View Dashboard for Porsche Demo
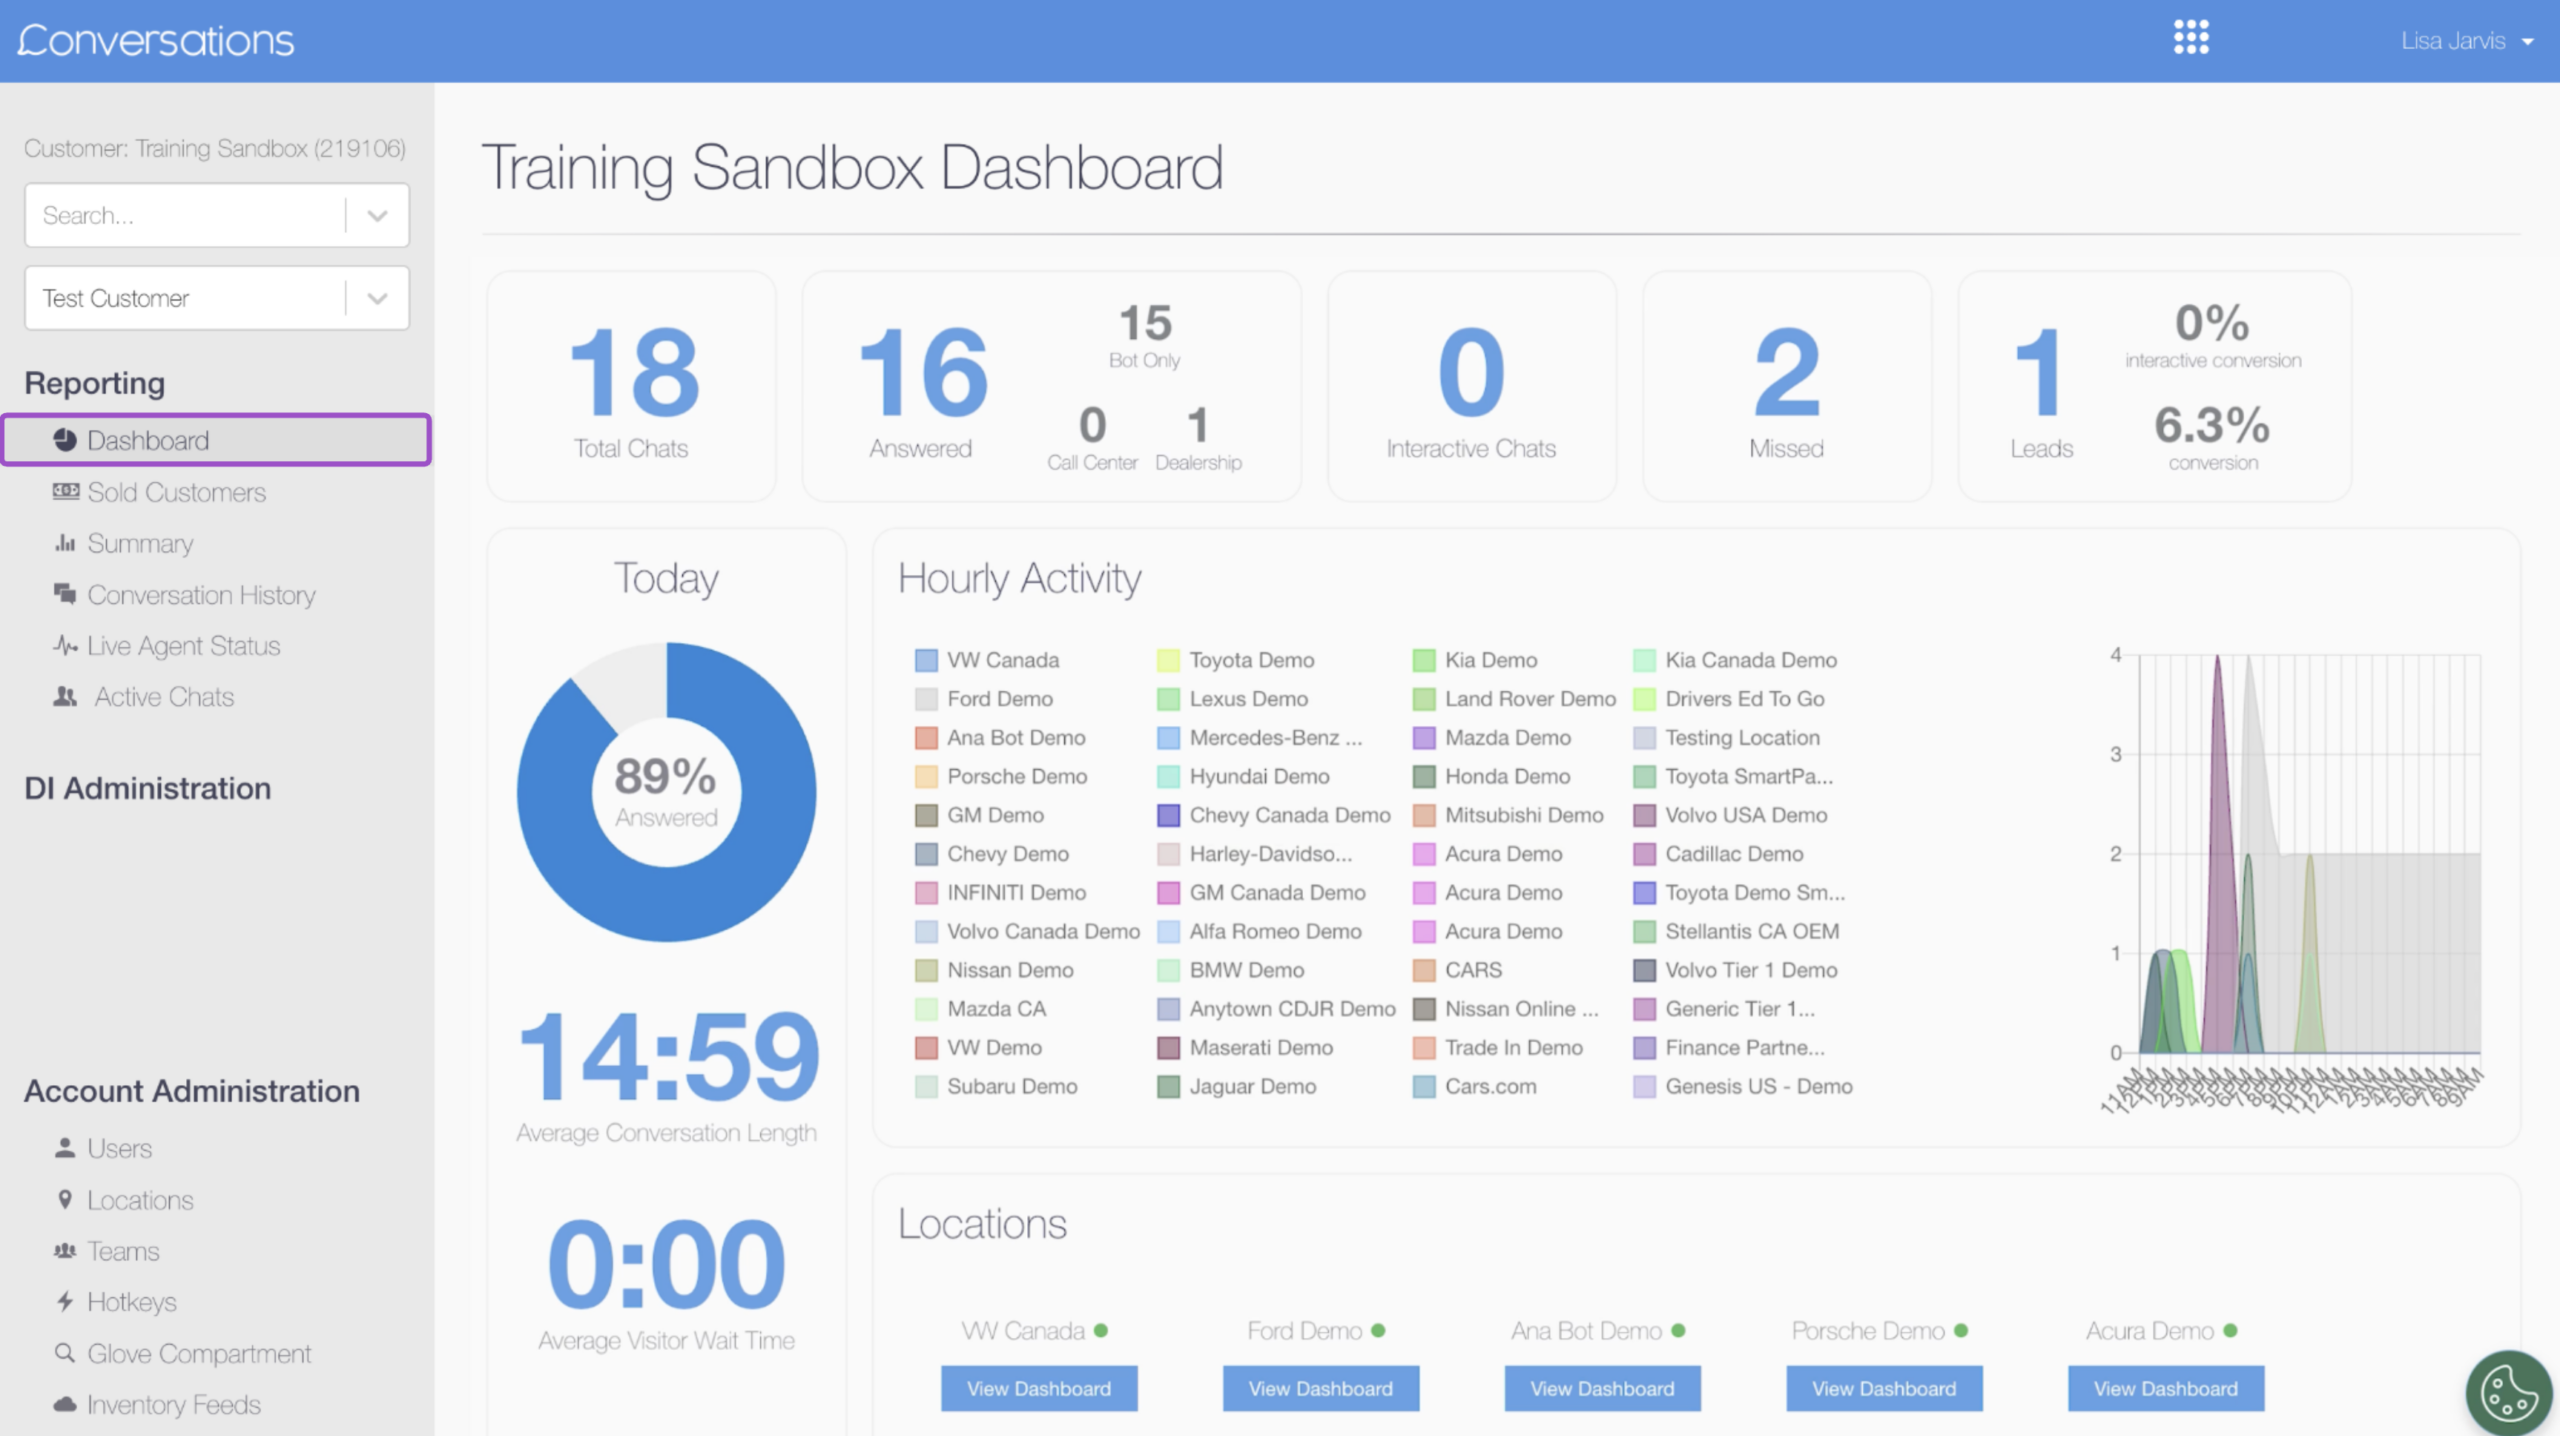 (1884, 1388)
